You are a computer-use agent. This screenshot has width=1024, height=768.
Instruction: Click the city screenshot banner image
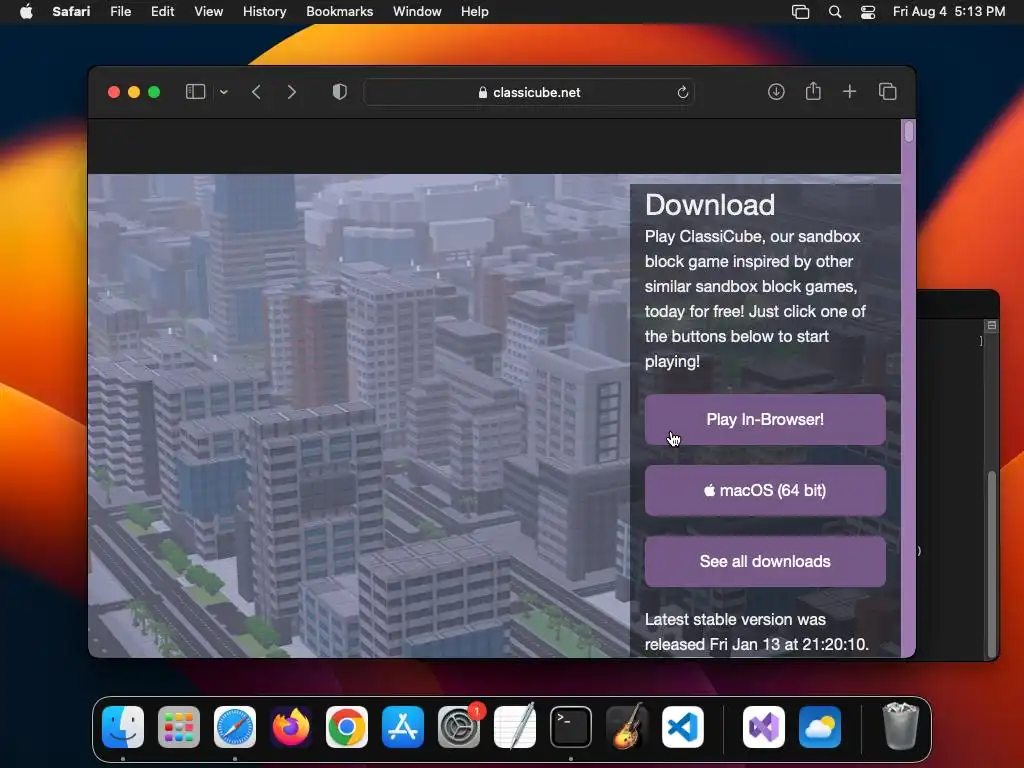(x=359, y=415)
